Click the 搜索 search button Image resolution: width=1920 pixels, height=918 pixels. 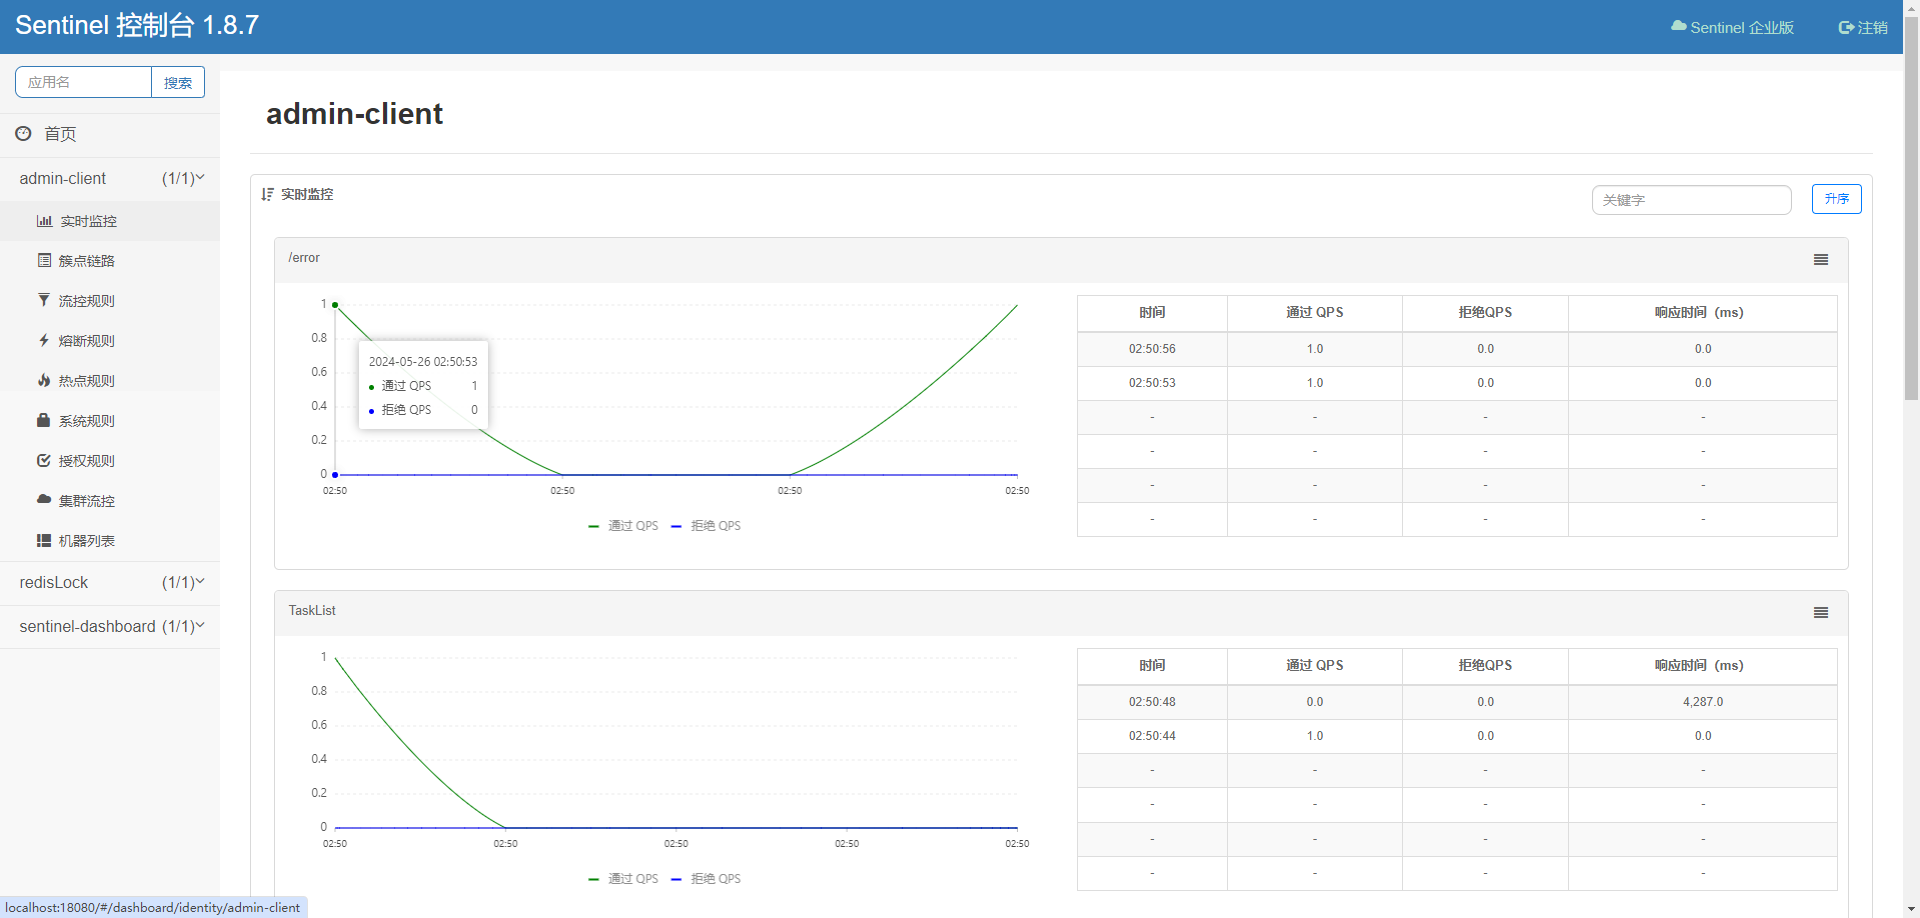178,82
